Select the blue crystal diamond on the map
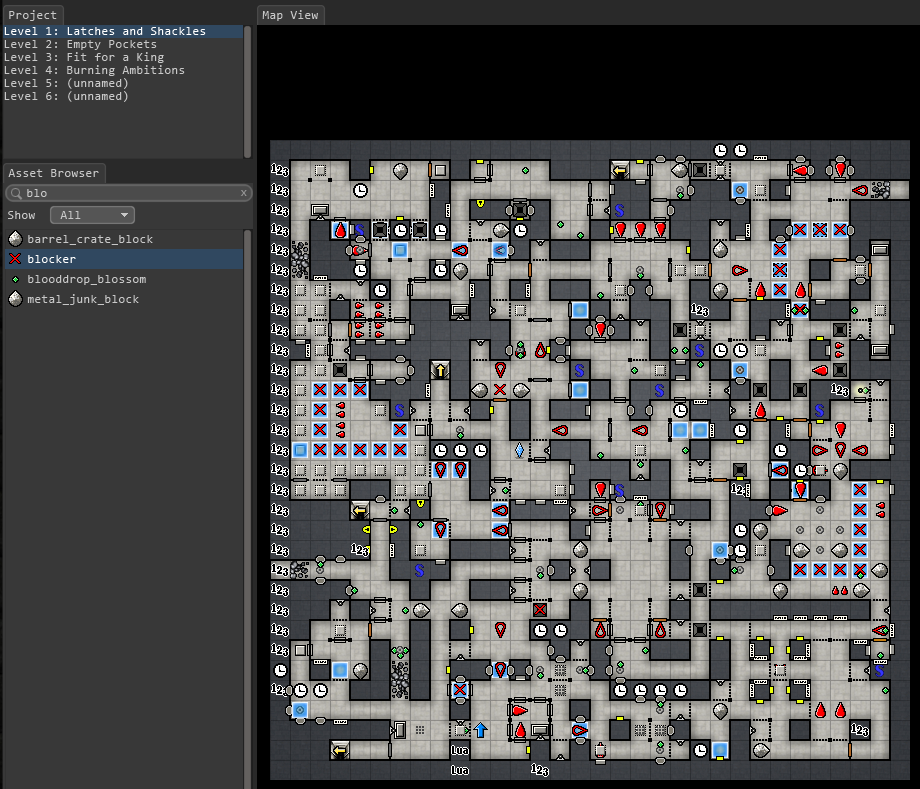920x789 pixels. (519, 450)
